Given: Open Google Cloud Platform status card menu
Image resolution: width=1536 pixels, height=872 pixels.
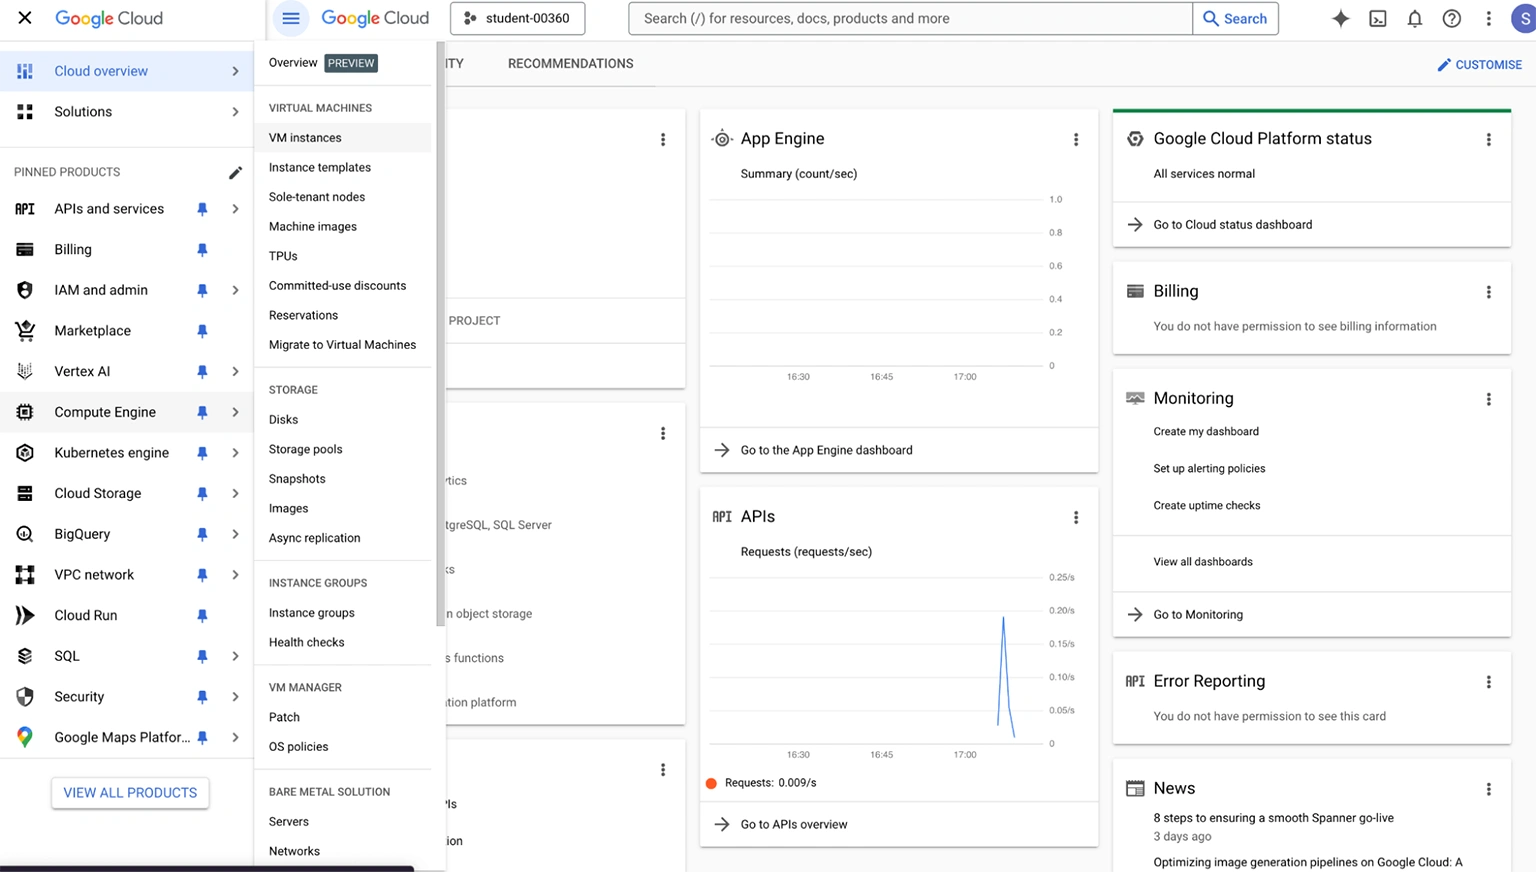Looking at the screenshot, I should 1489,140.
